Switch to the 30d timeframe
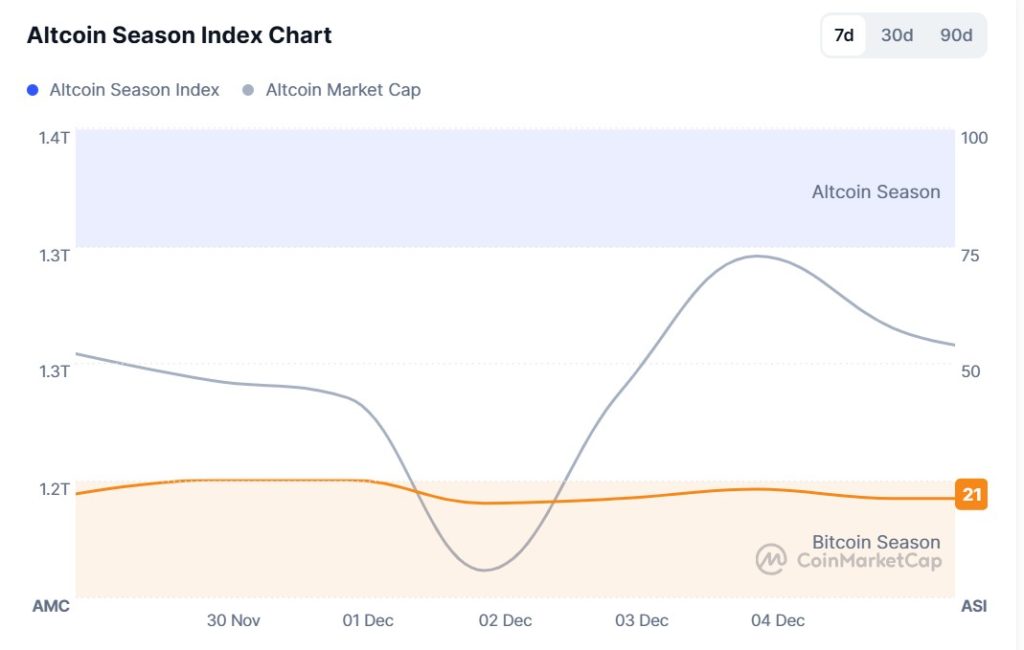The image size is (1024, 650). (895, 35)
